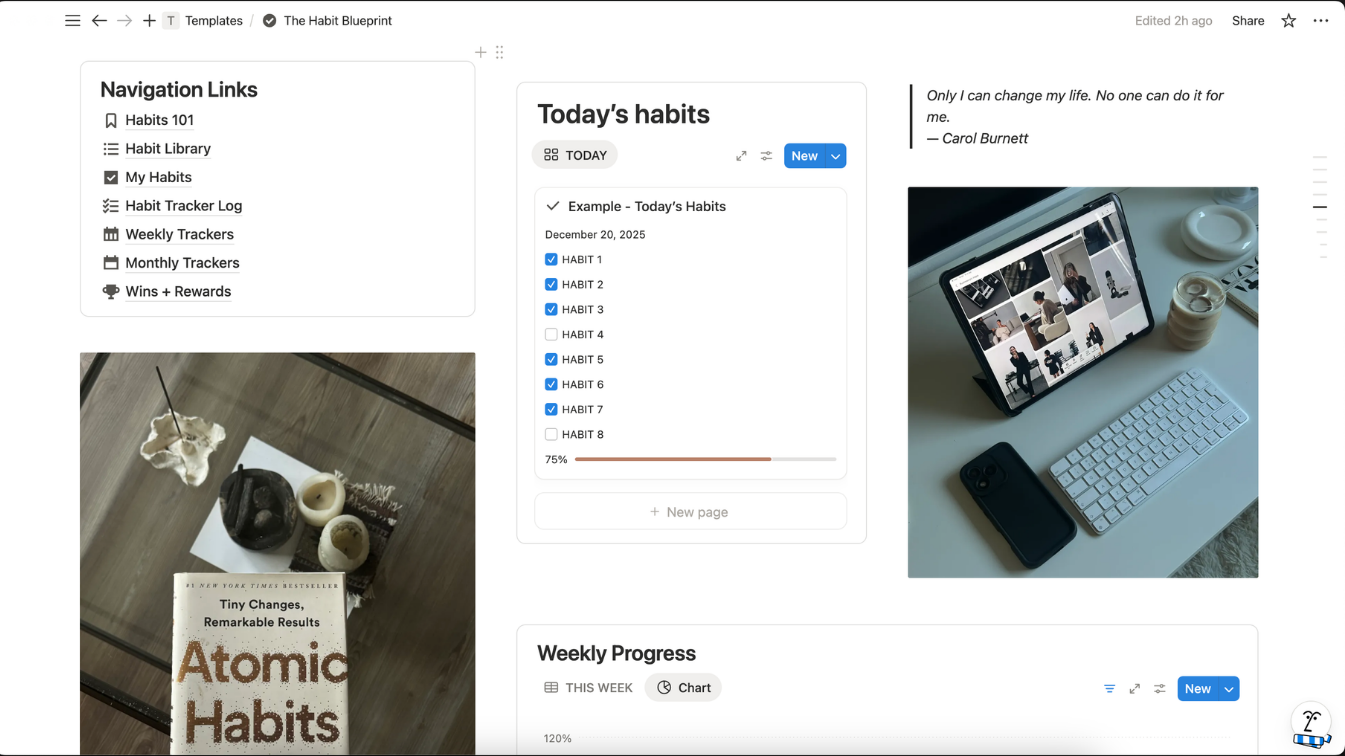
Task: Go forward with the right arrow
Action: click(x=124, y=20)
